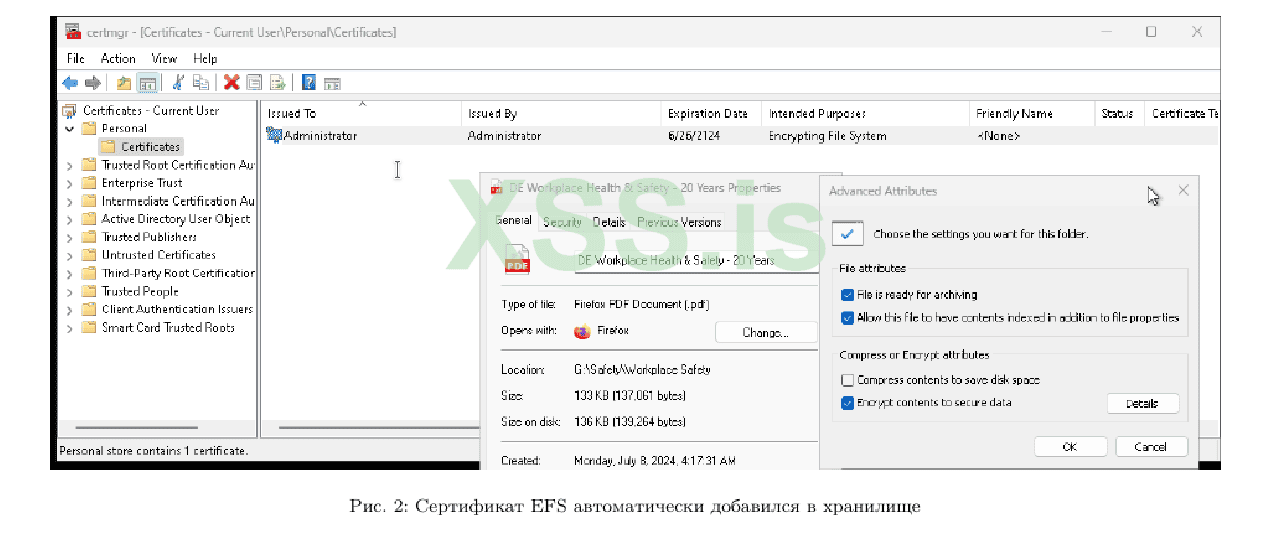
Task: Expand the Trusted Publishers node
Action: [69, 237]
